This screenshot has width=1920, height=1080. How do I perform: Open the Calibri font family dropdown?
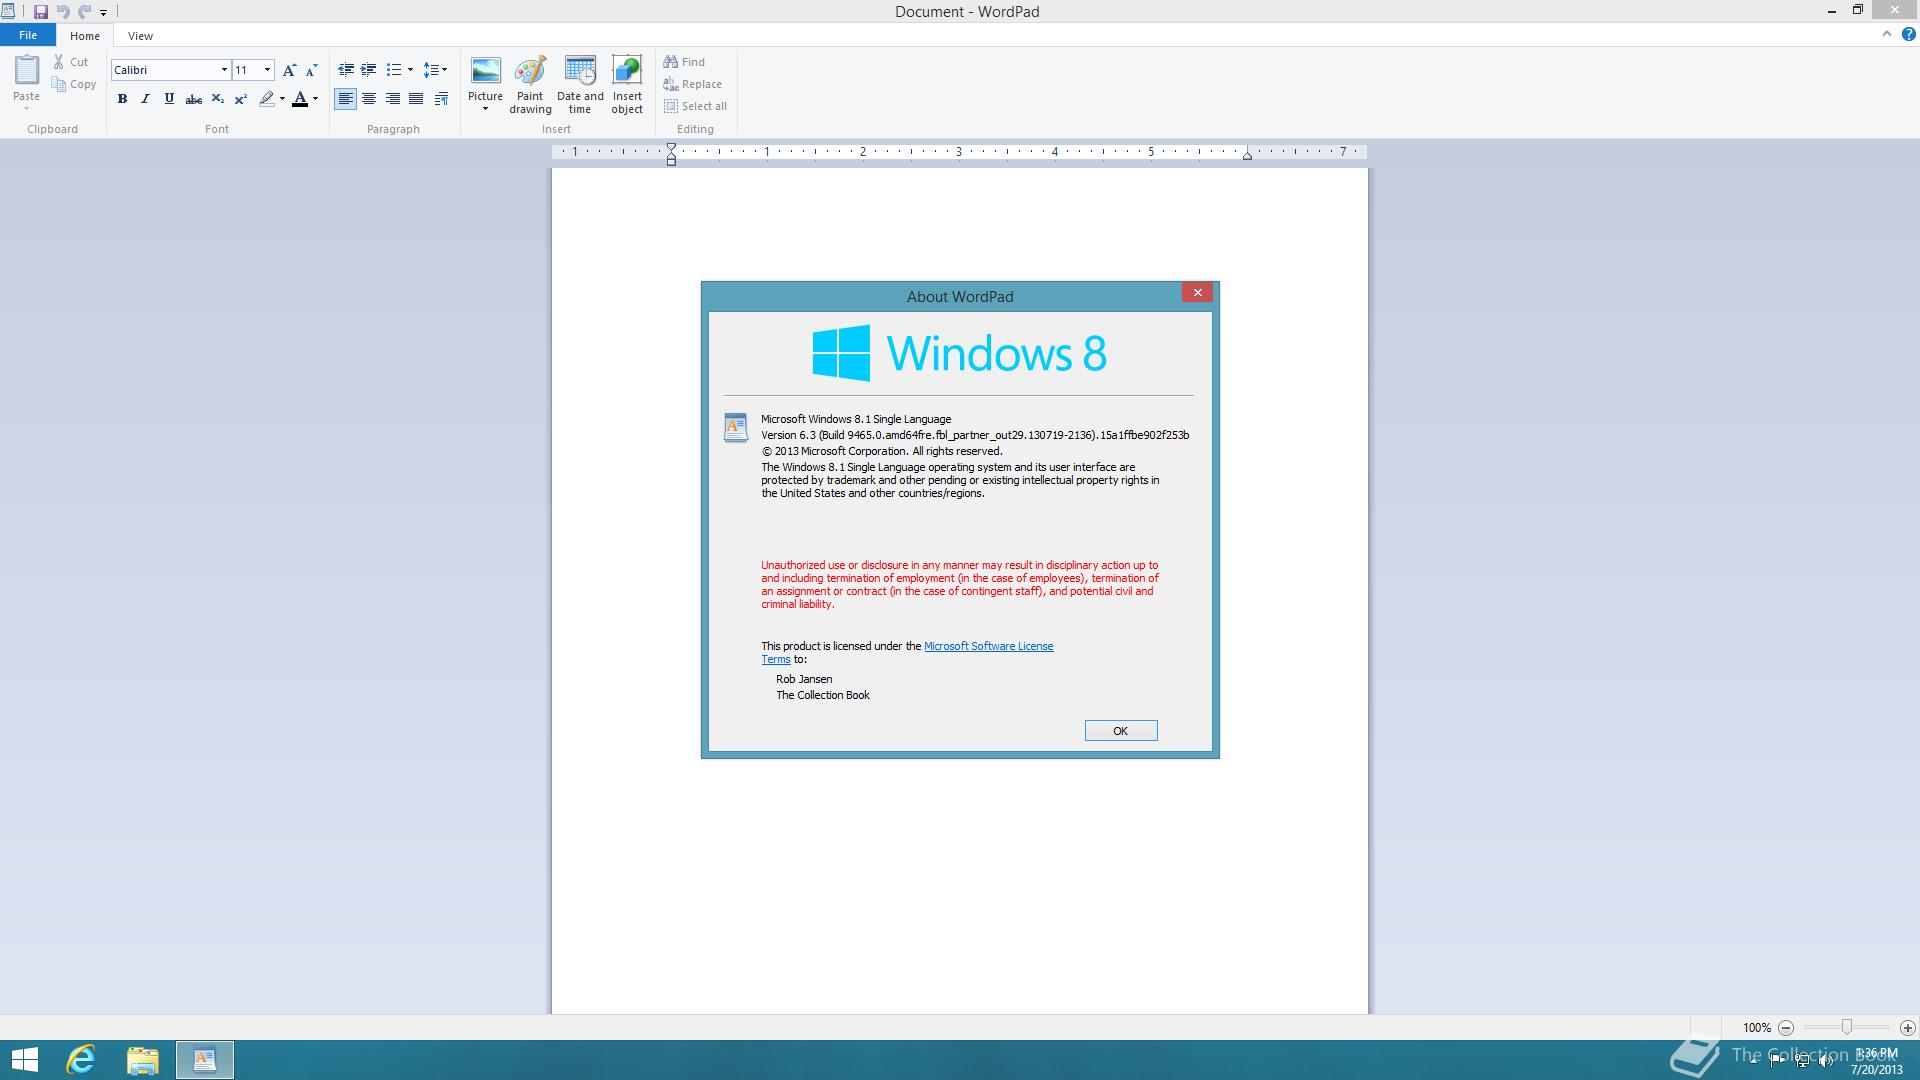[x=224, y=70]
